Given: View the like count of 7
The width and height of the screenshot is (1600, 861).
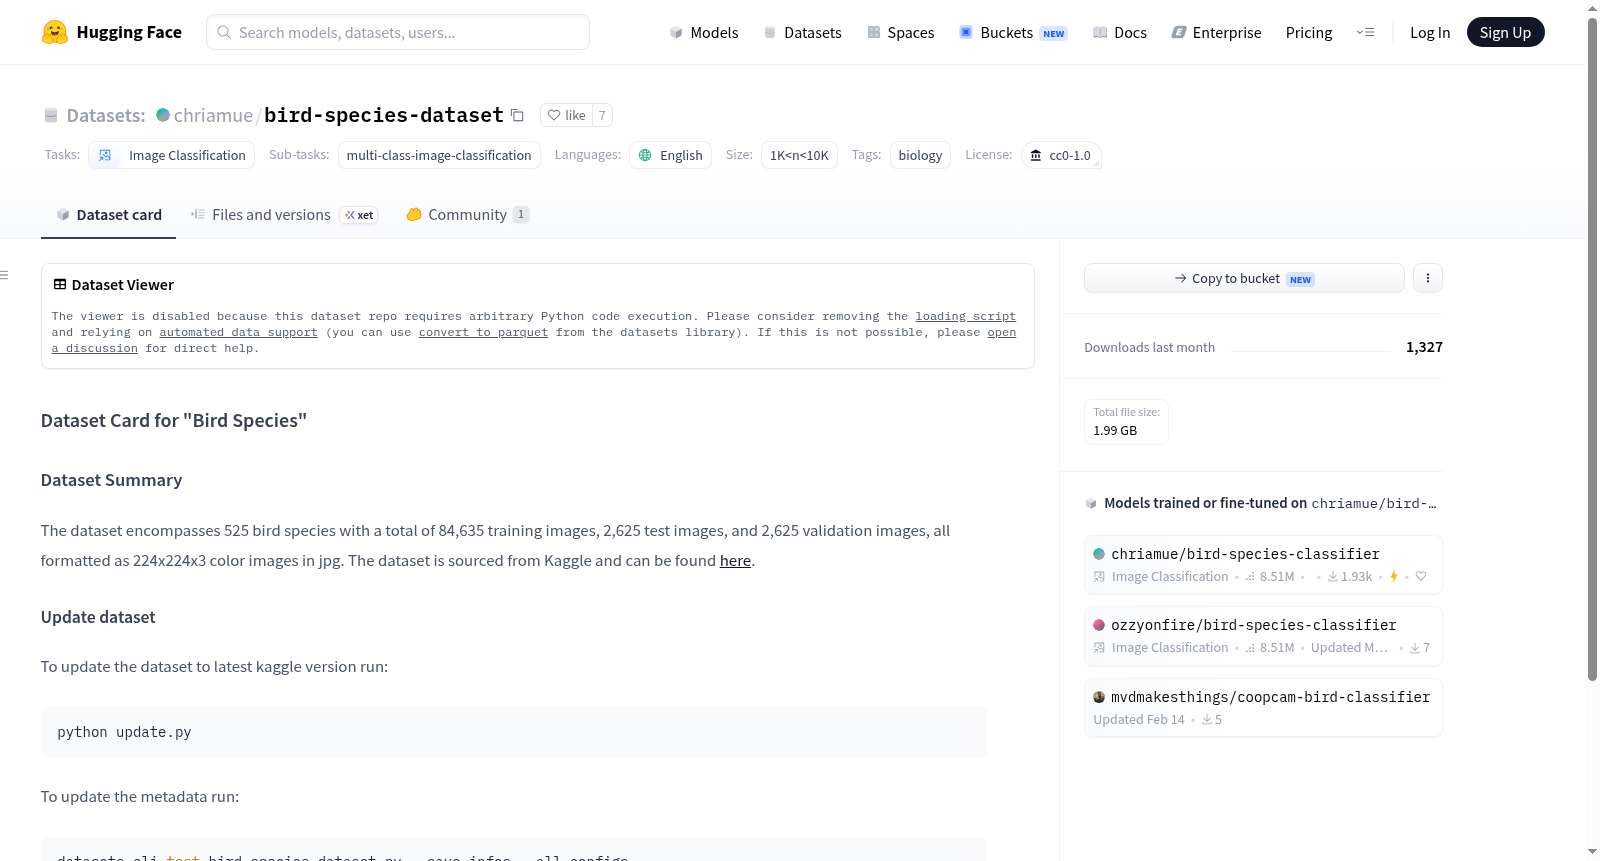Looking at the screenshot, I should pos(602,115).
